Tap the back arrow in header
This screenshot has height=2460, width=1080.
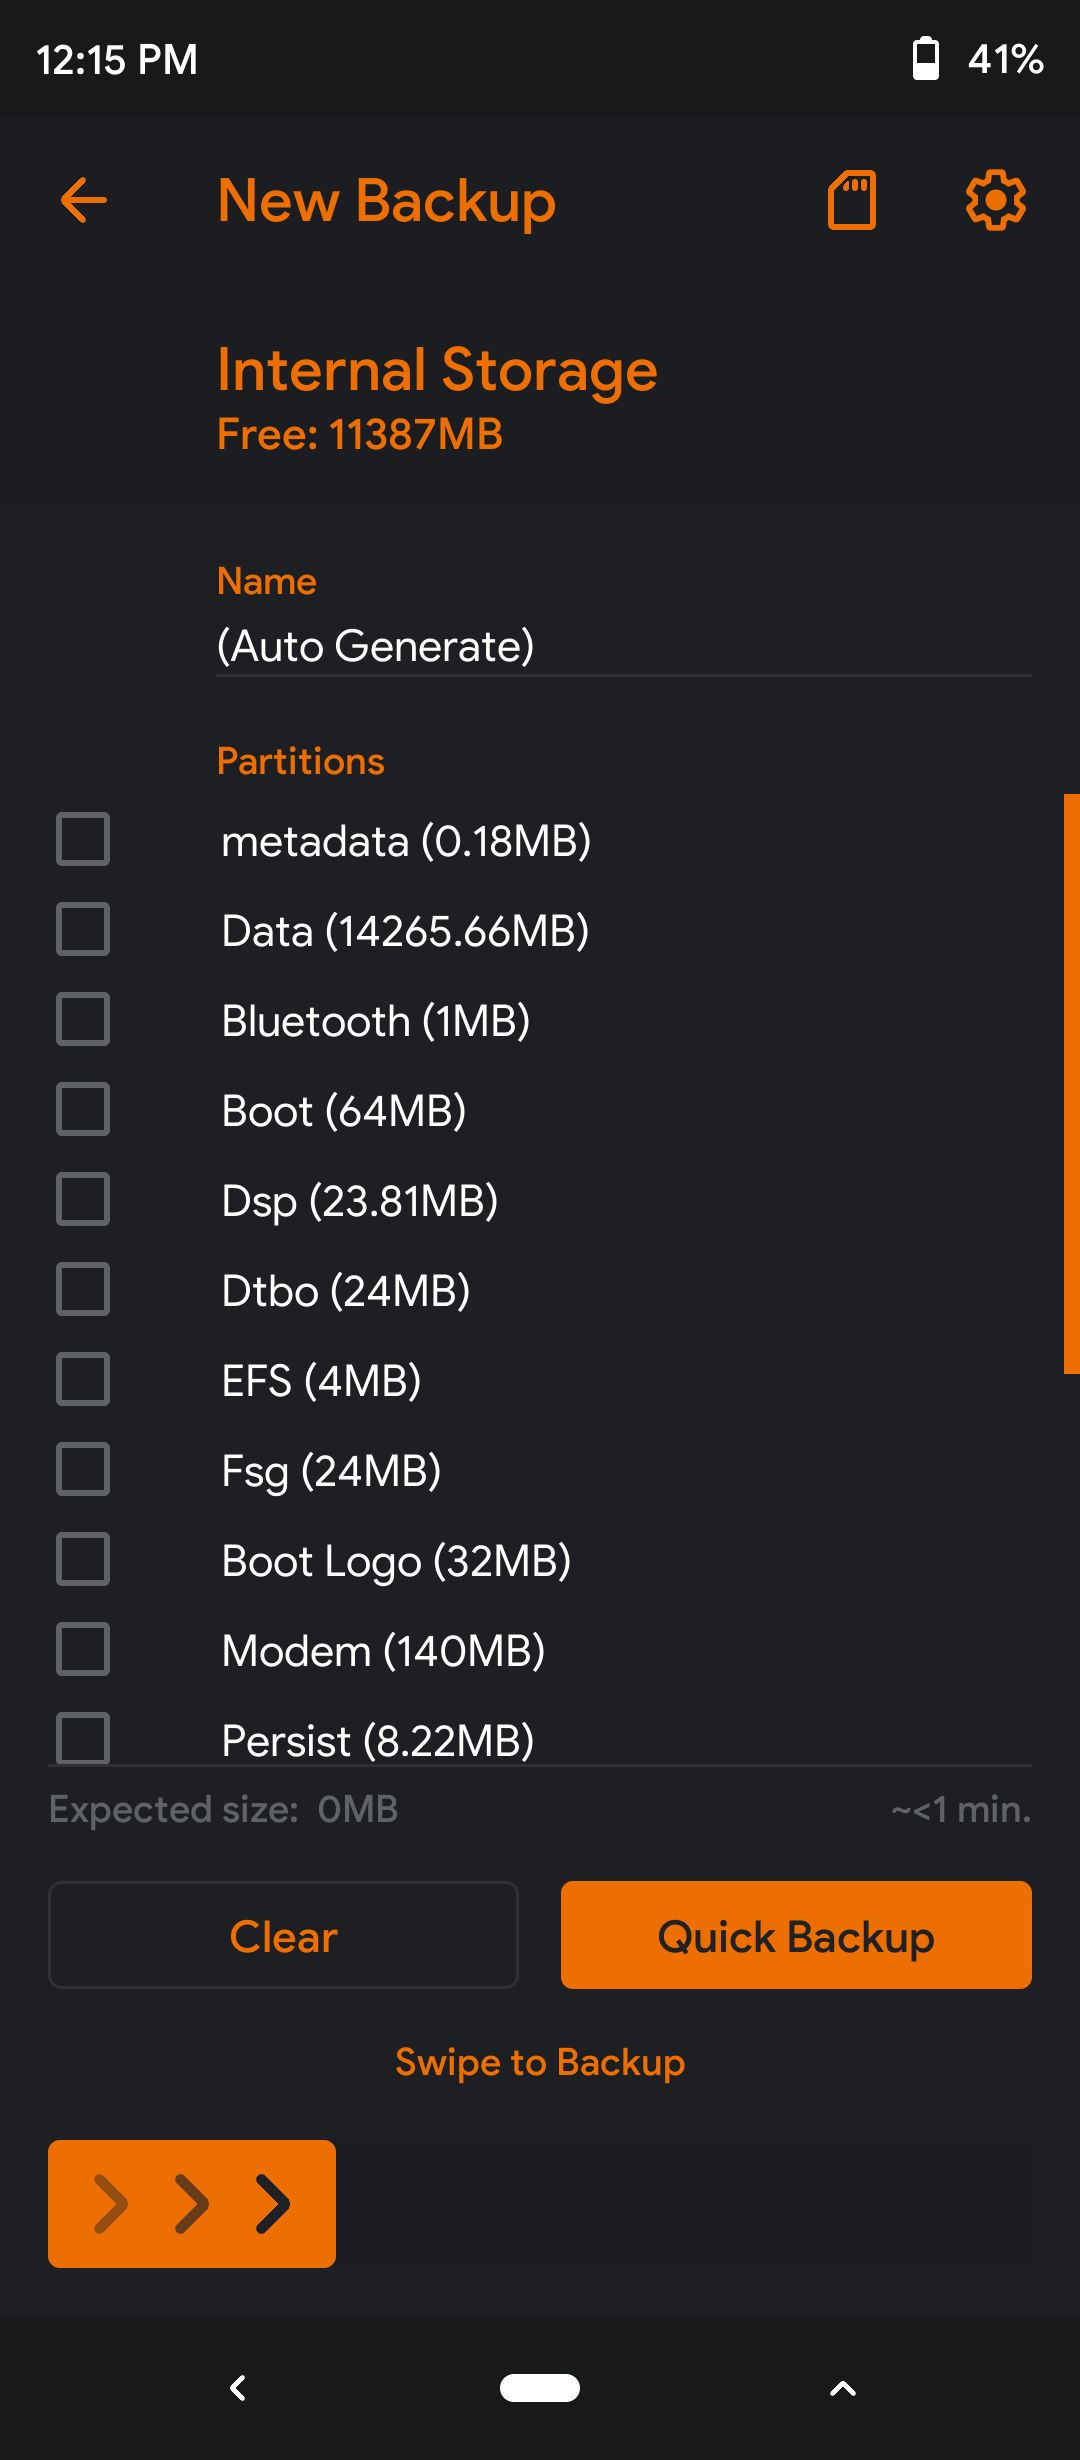click(84, 201)
